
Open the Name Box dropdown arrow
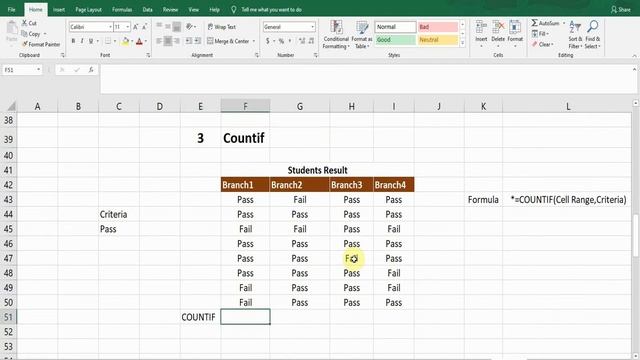click(x=38, y=70)
